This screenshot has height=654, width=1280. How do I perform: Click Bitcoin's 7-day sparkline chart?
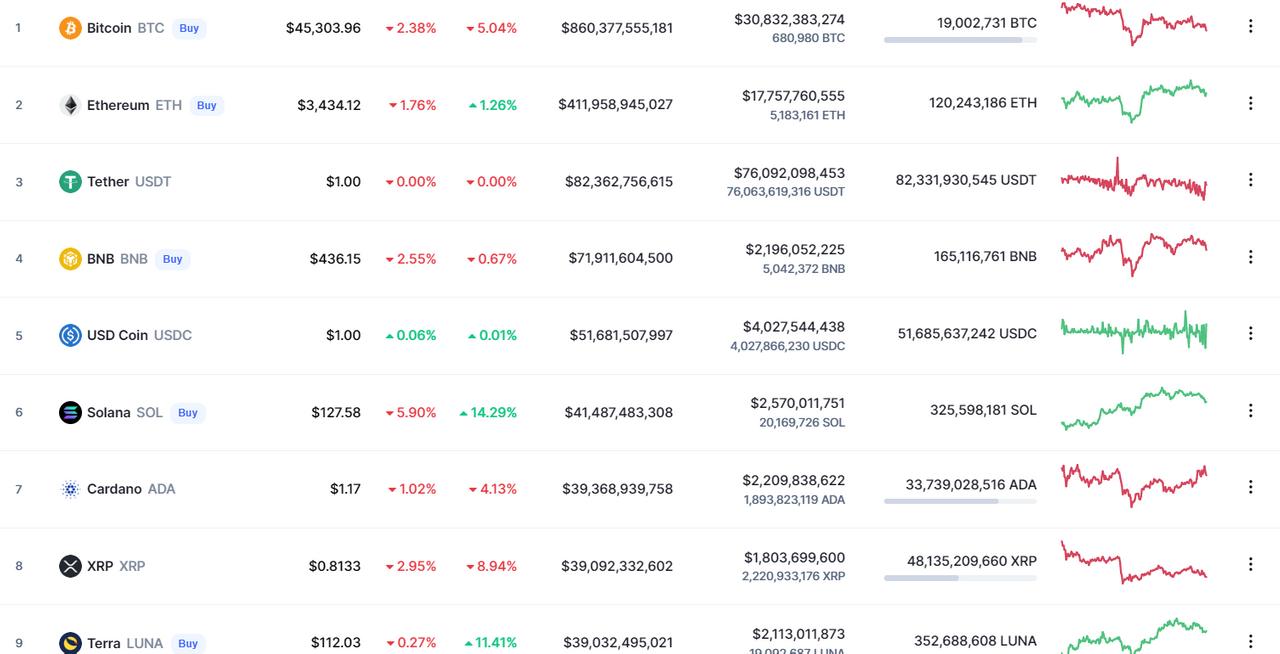[x=1134, y=24]
